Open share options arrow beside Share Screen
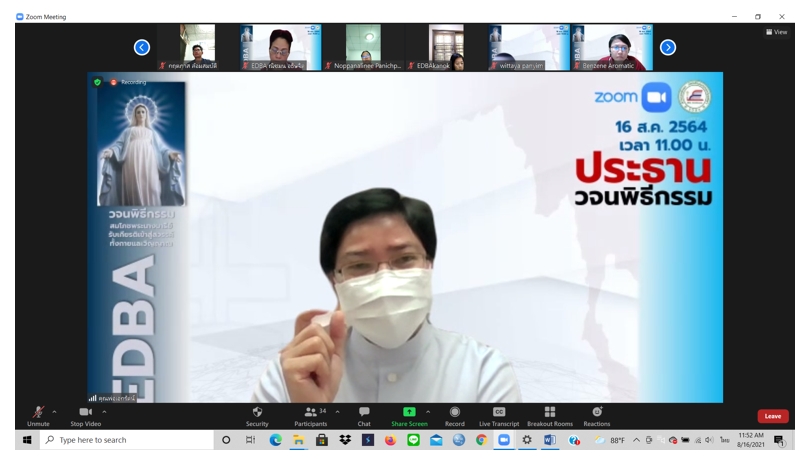 click(x=428, y=412)
